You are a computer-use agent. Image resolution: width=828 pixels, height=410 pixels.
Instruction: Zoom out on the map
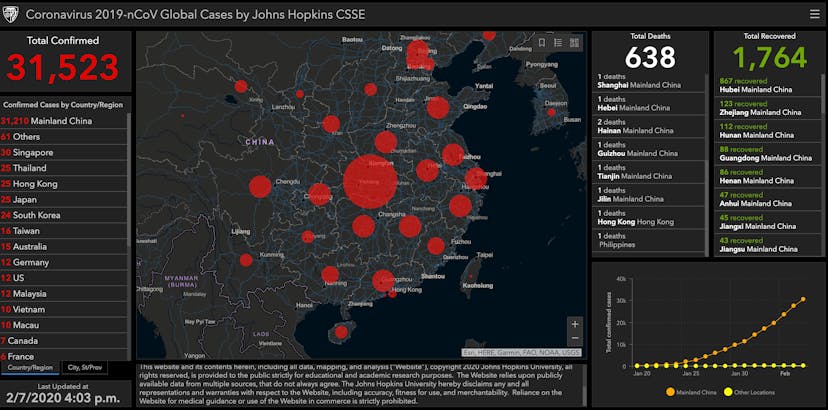click(574, 339)
